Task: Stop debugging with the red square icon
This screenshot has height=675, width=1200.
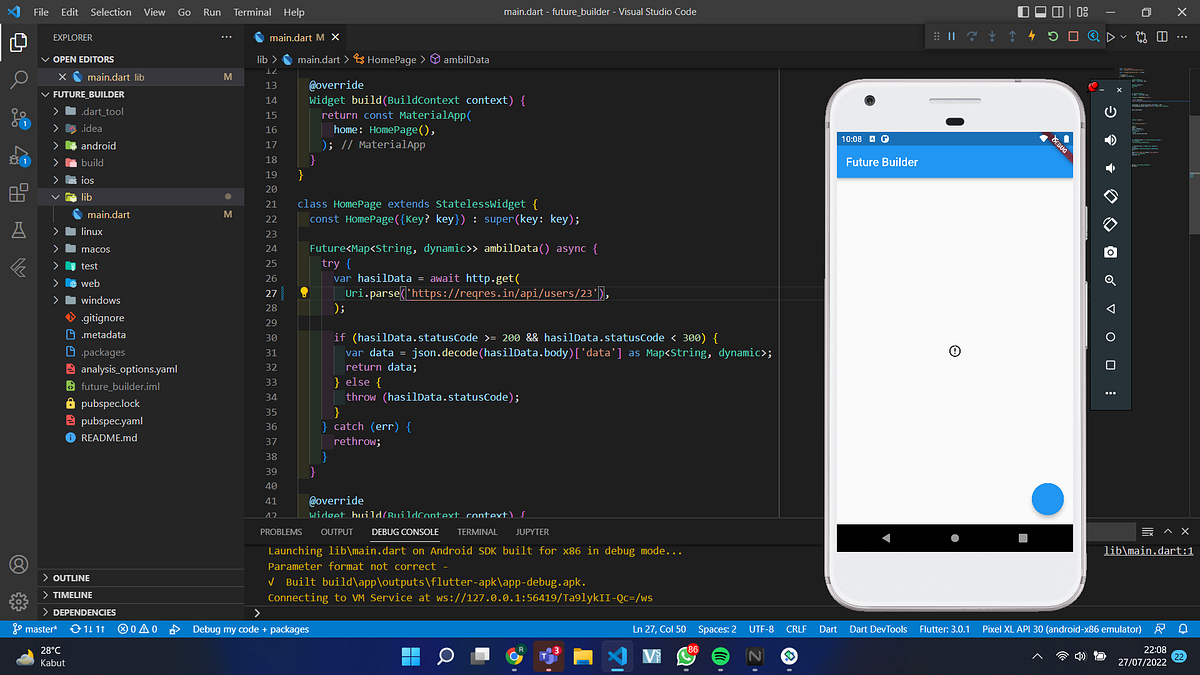Action: 1072,35
